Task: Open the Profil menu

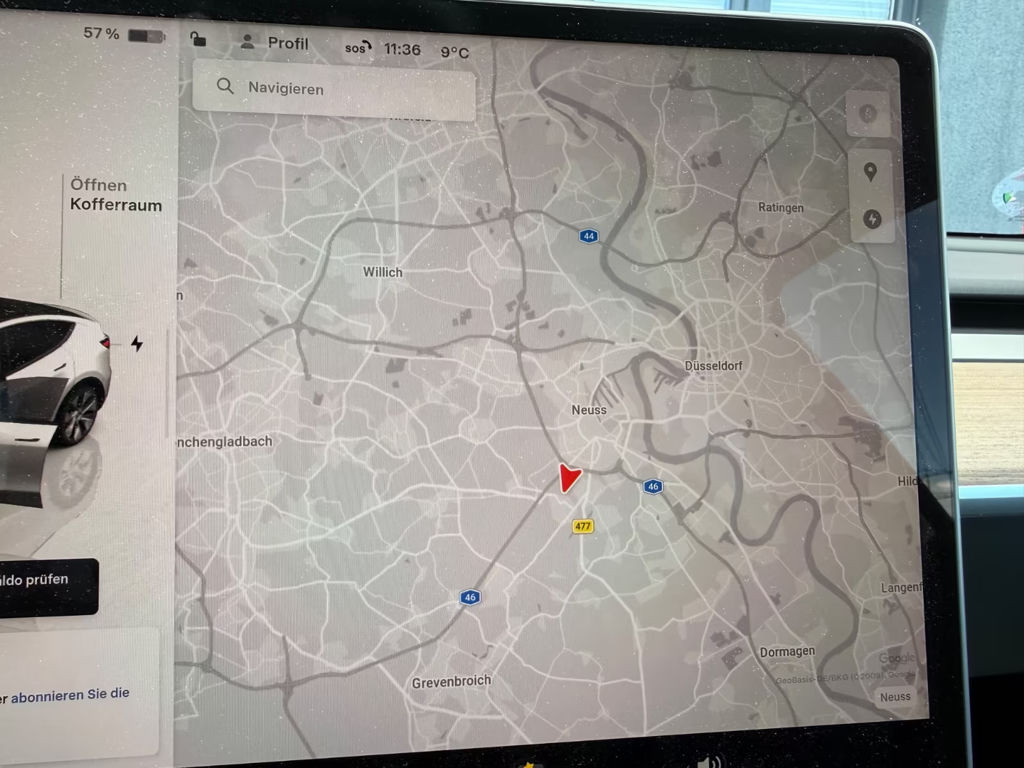Action: (x=274, y=43)
